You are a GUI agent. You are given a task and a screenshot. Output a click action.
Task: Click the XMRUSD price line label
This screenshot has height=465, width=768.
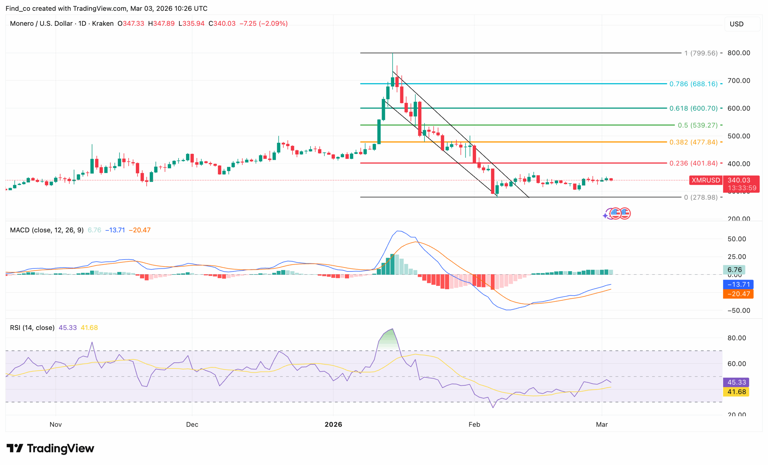705,180
